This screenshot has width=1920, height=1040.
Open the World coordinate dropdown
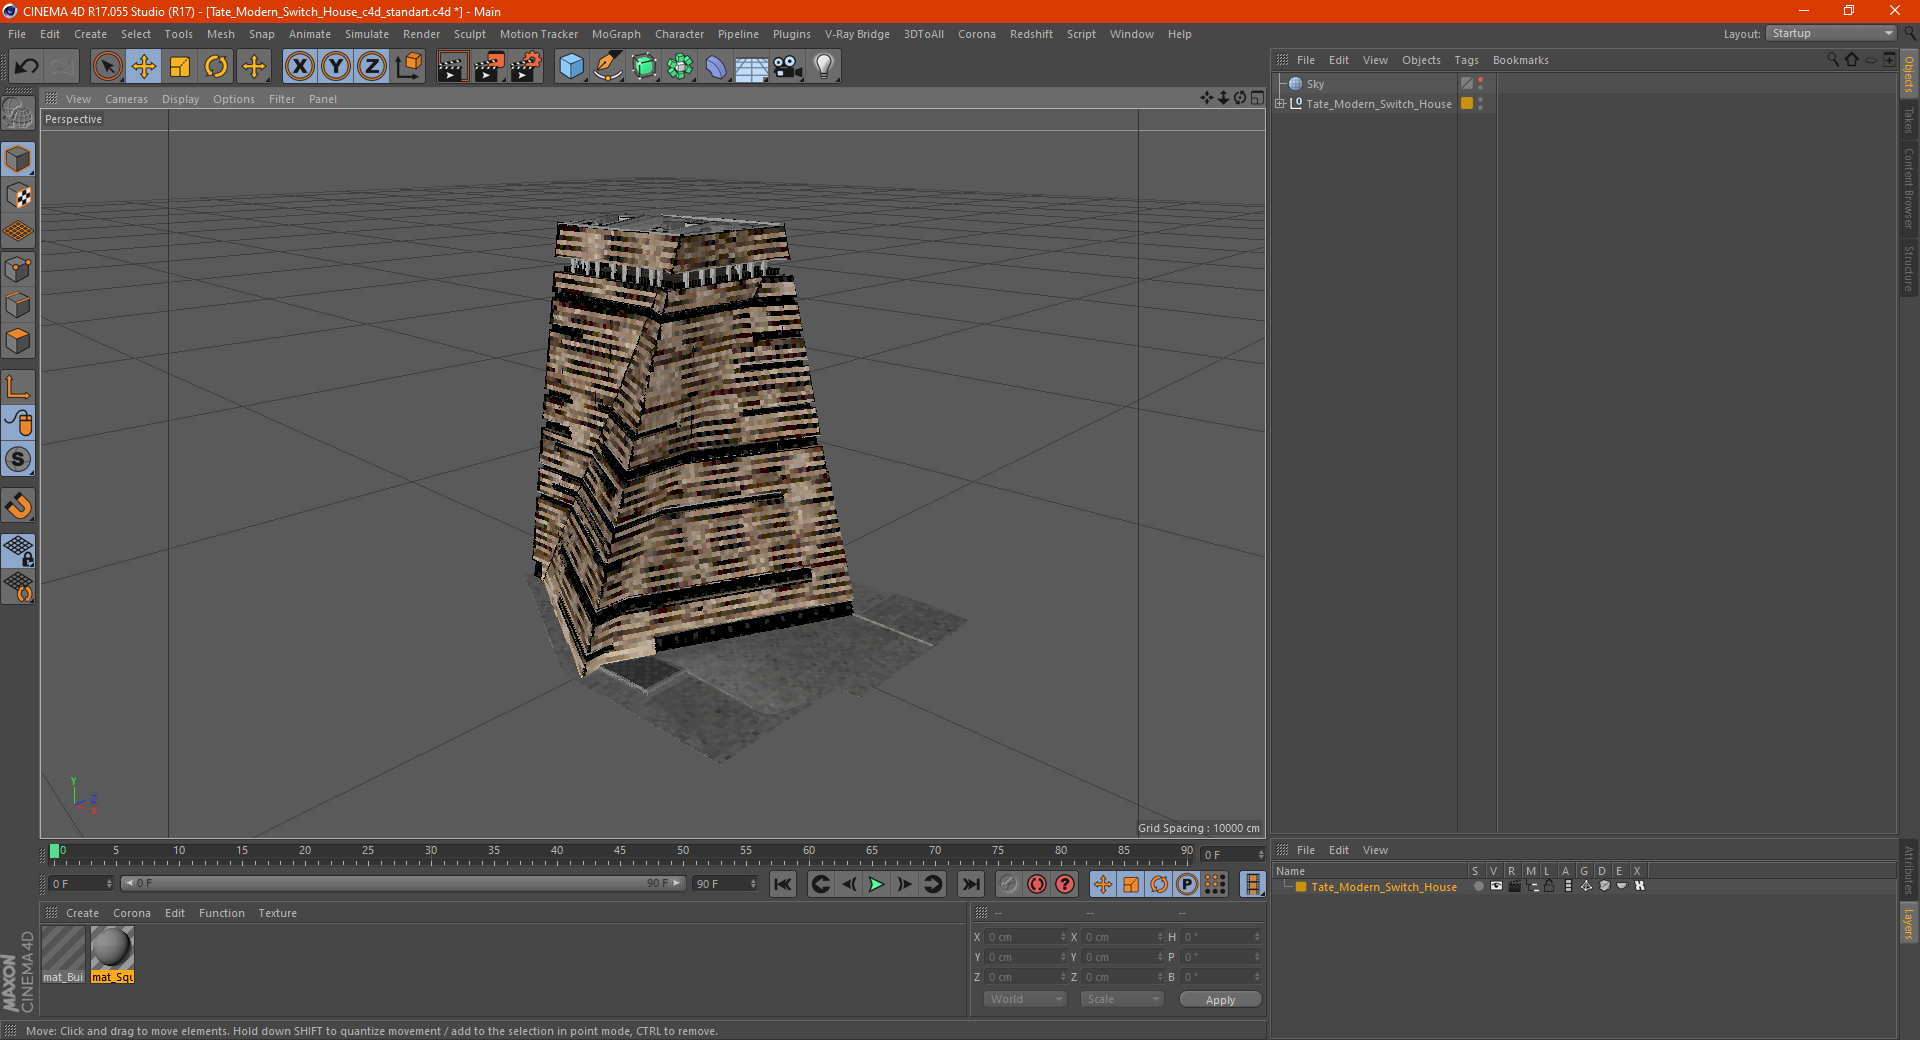[1025, 999]
